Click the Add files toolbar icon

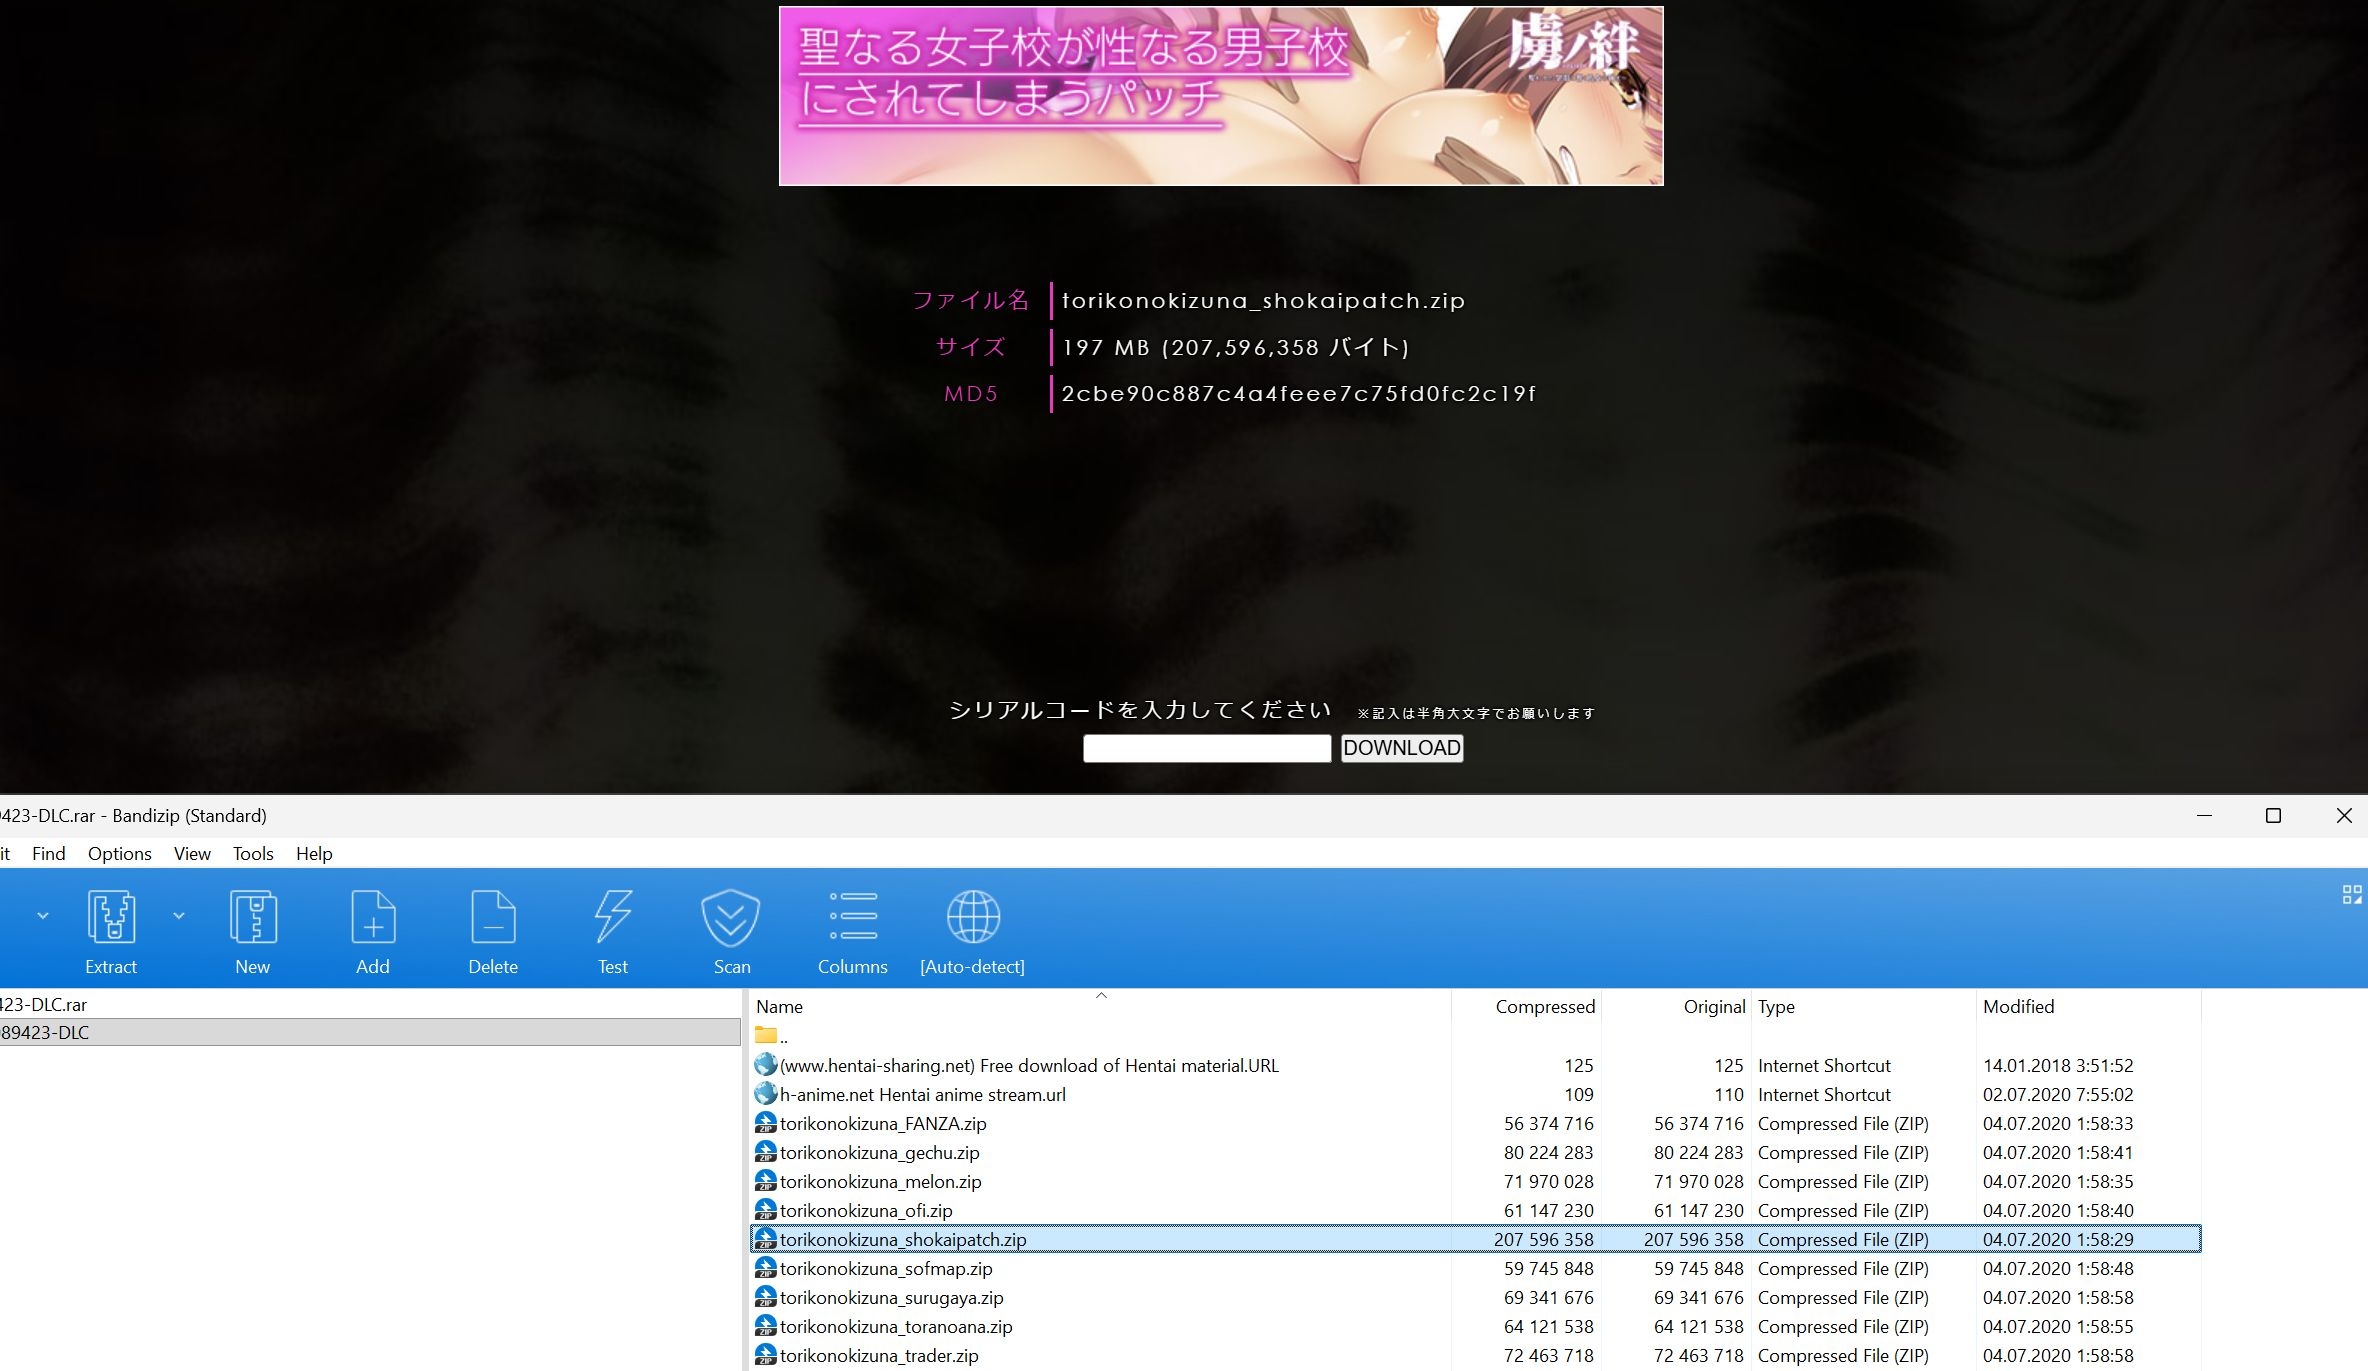pos(373,931)
